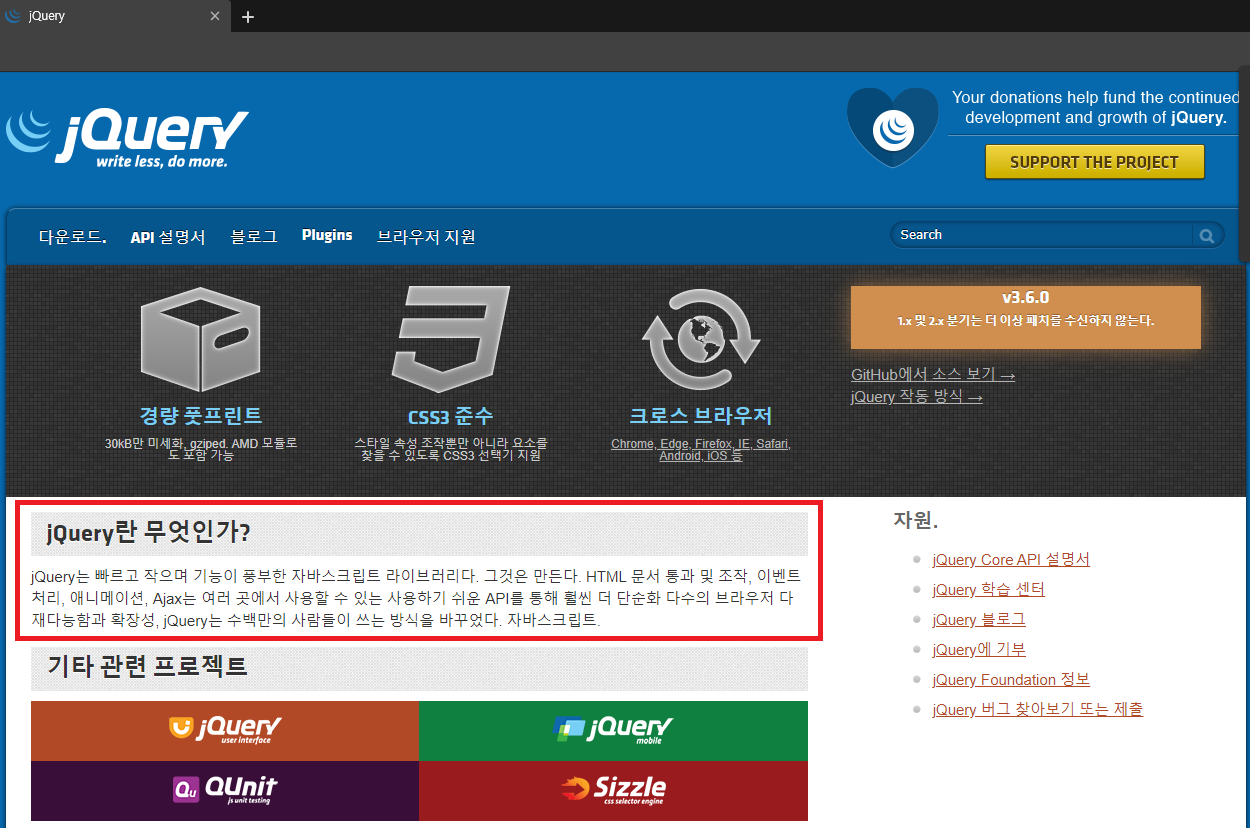Open the jQuery 학습 센터 link
This screenshot has height=828, width=1250.
click(x=988, y=589)
